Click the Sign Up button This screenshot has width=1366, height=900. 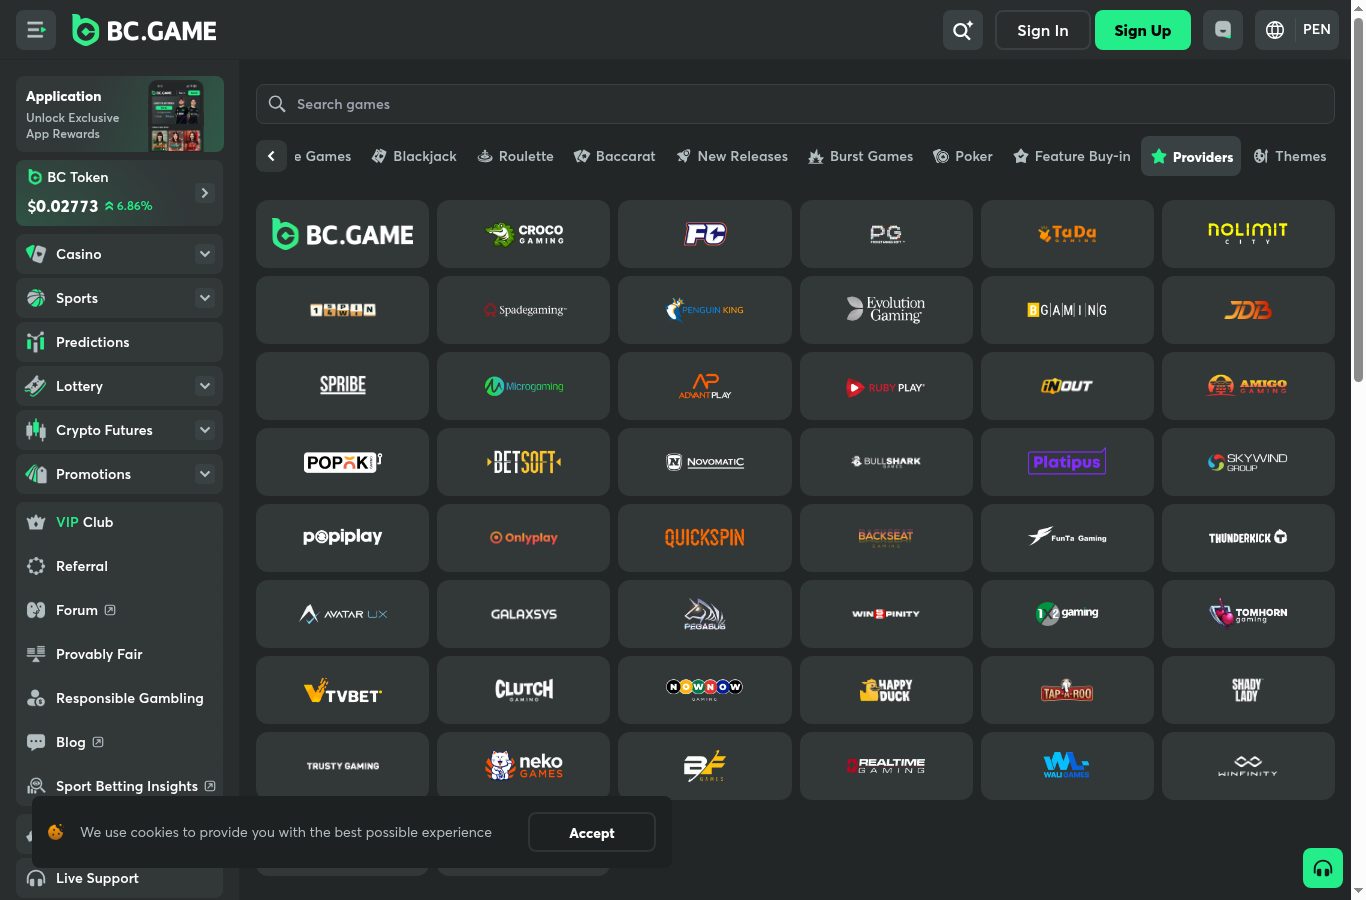[x=1143, y=30]
